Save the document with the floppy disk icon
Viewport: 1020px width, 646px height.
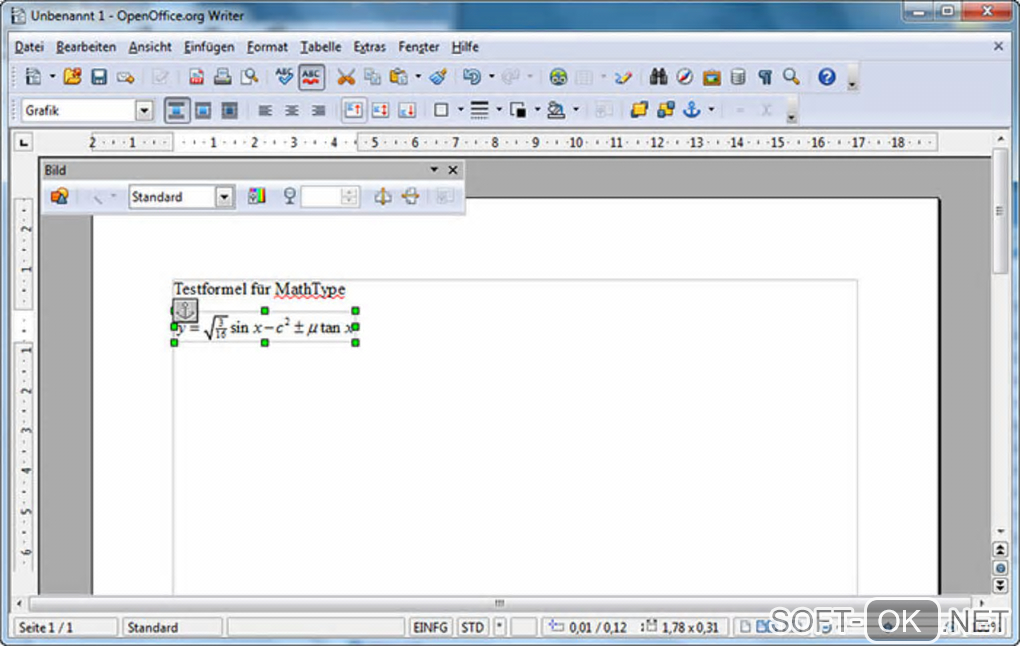(99, 77)
